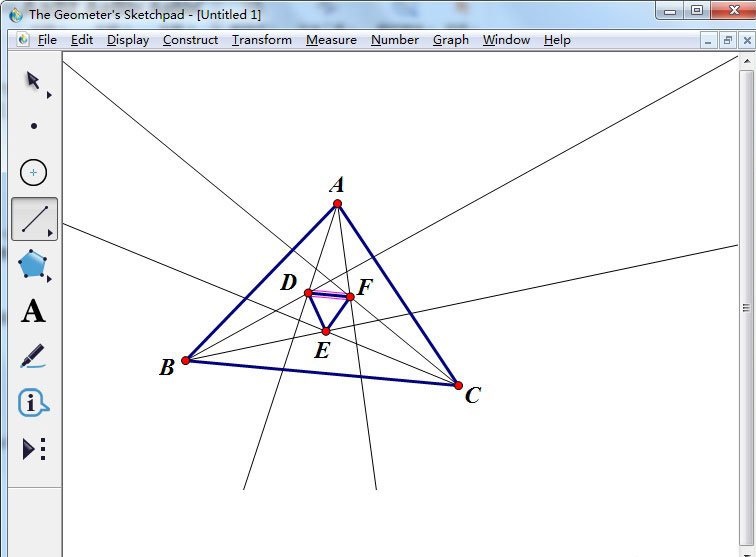Select the Straightedge segment tool
Viewport: 756px width, 557px height.
point(34,218)
